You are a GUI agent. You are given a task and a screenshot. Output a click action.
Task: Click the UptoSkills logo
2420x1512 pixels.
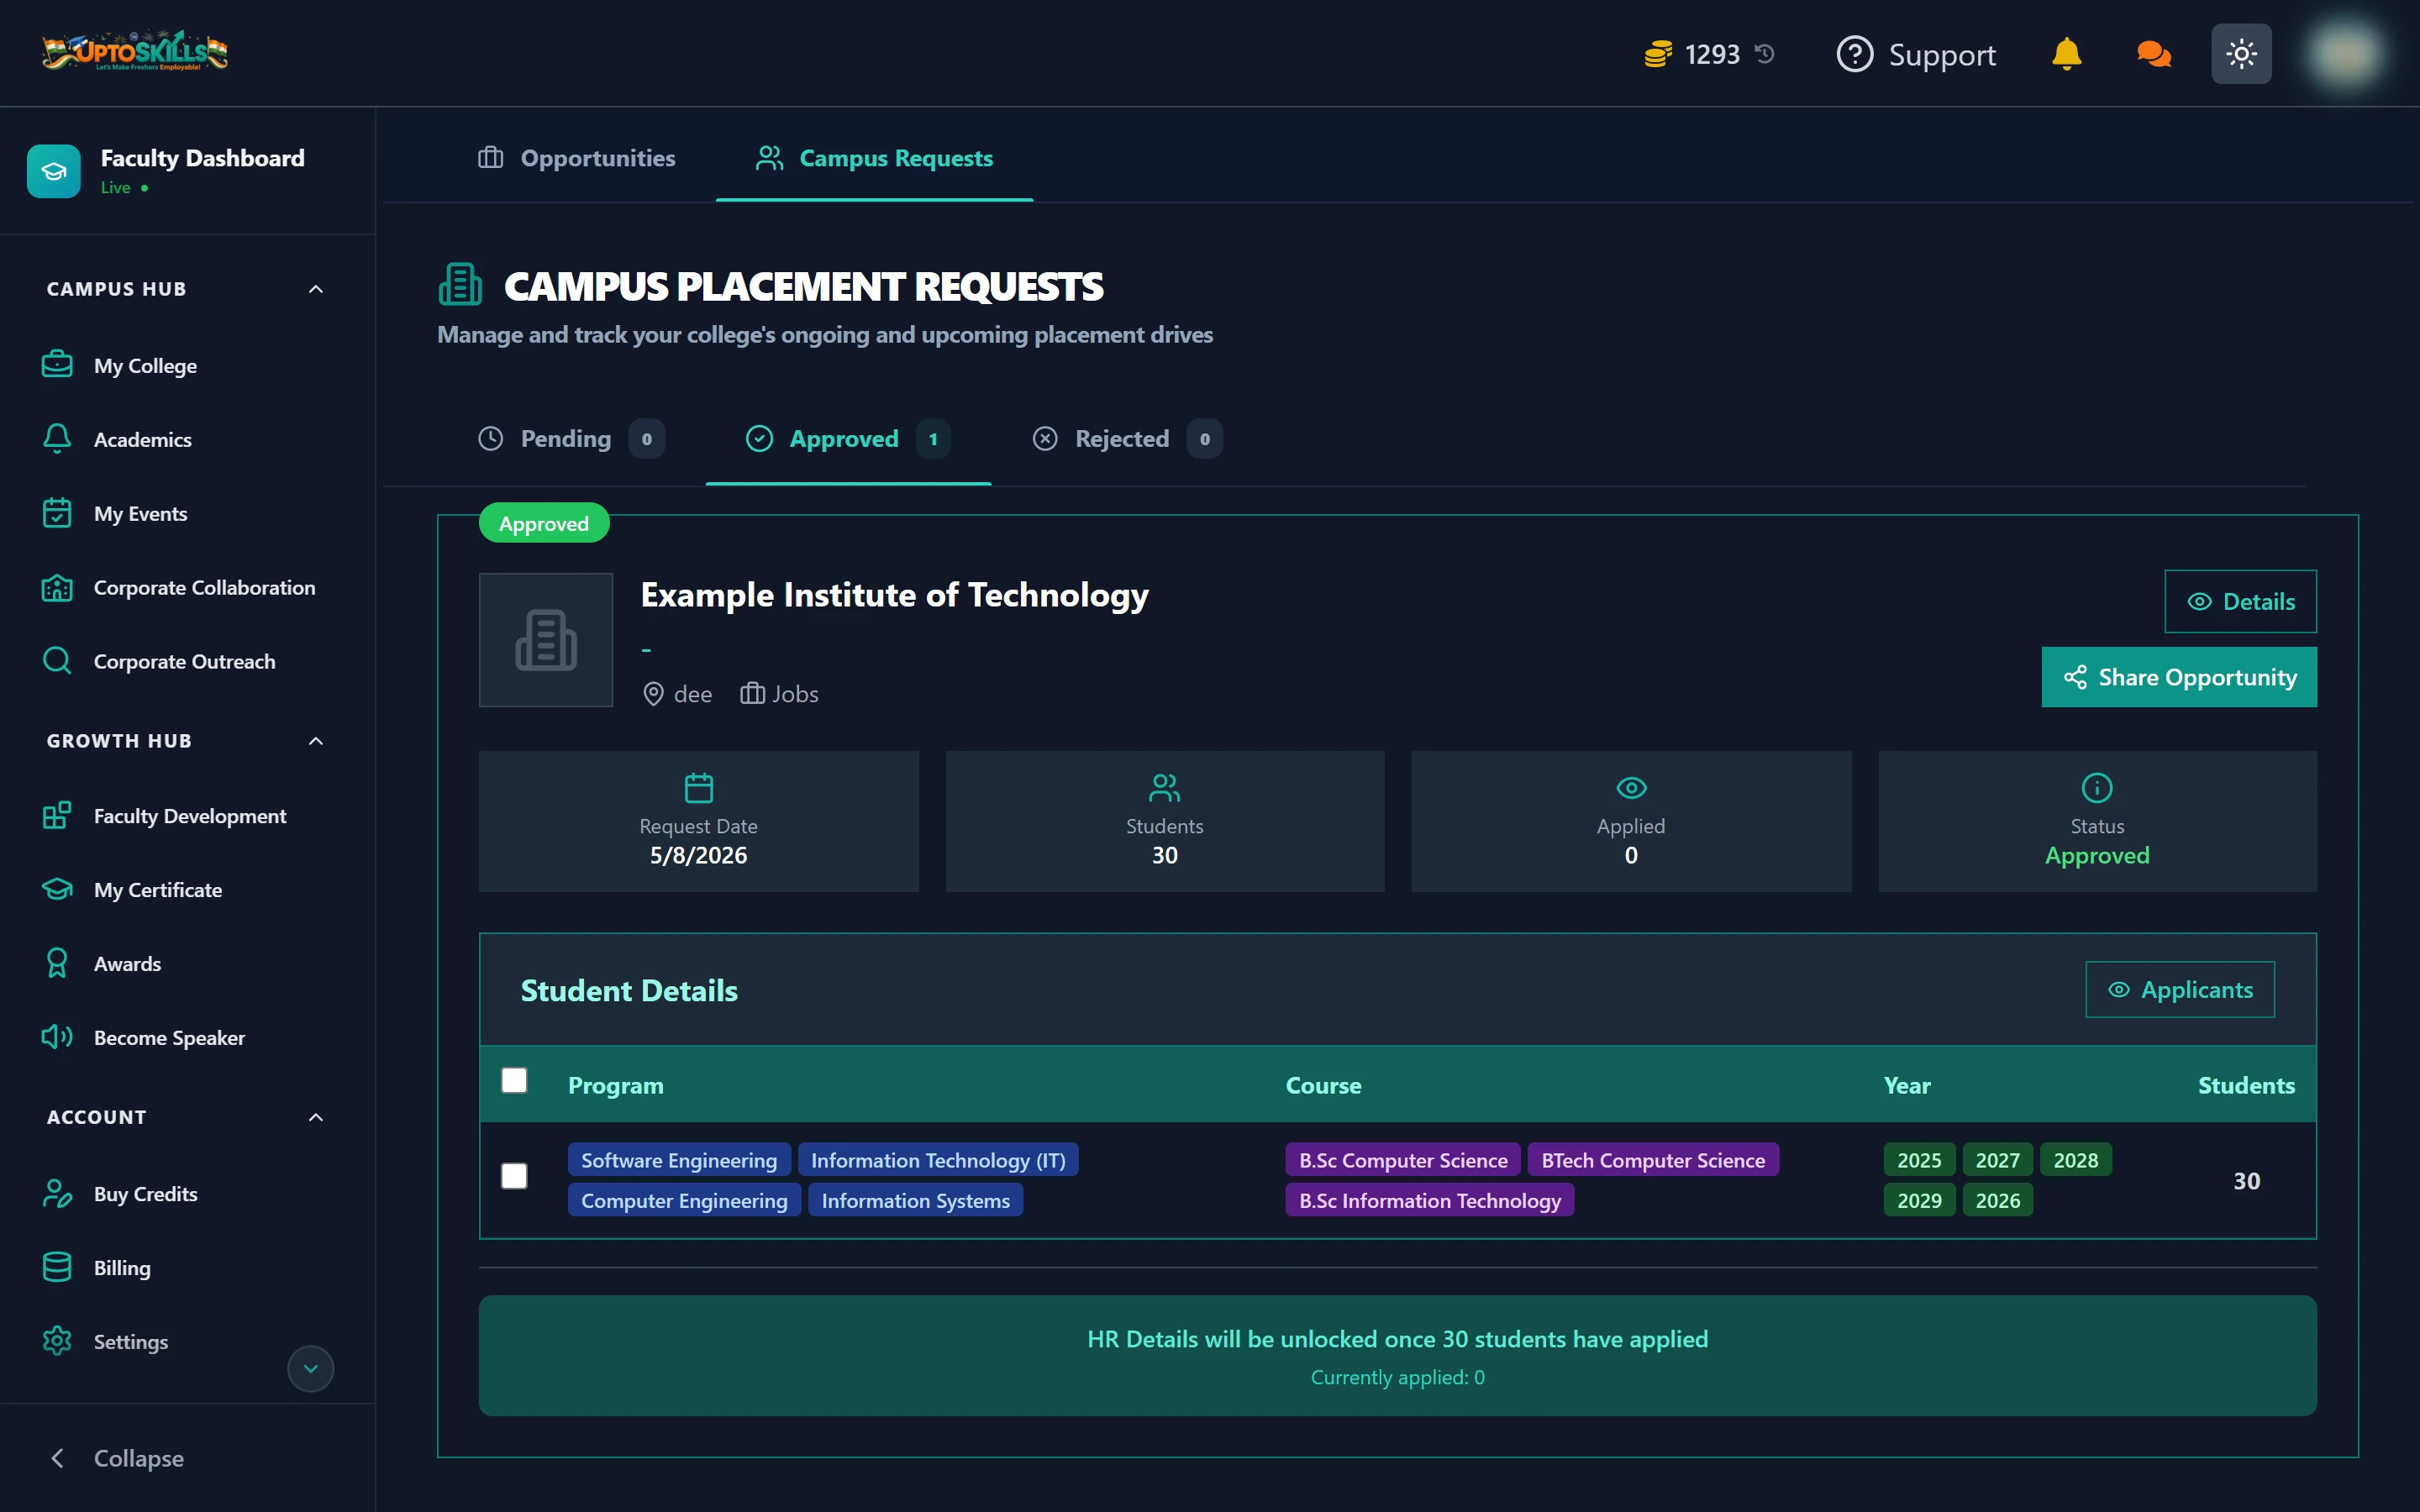(135, 52)
